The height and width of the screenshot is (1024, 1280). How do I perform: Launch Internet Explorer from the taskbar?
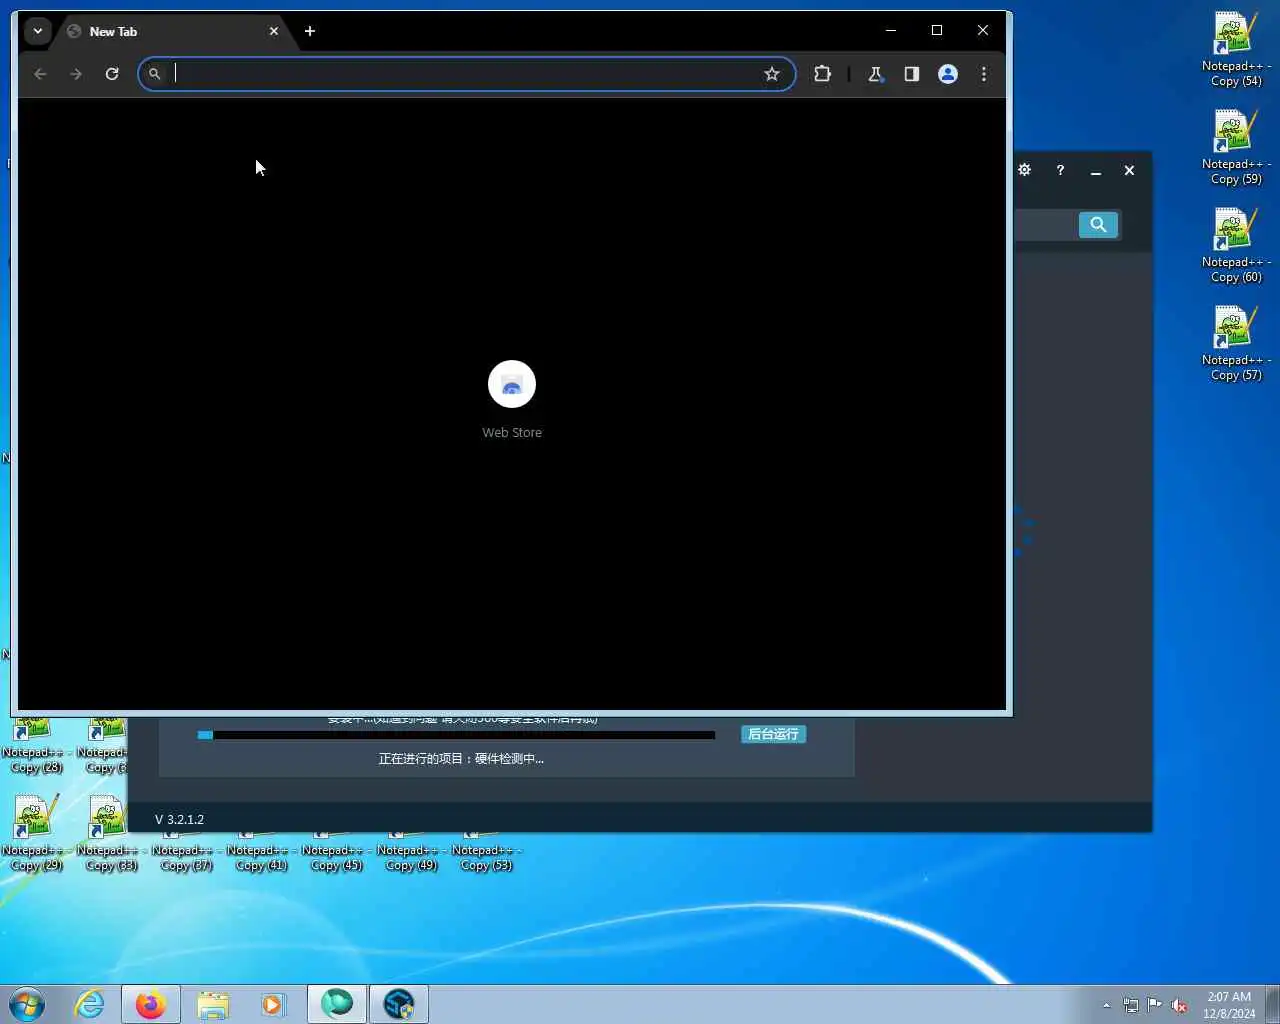click(90, 1004)
